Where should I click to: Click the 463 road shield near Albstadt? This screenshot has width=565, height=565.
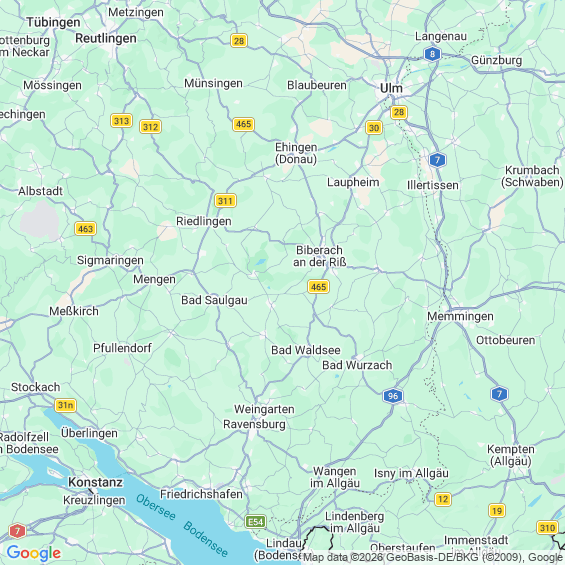85,228
